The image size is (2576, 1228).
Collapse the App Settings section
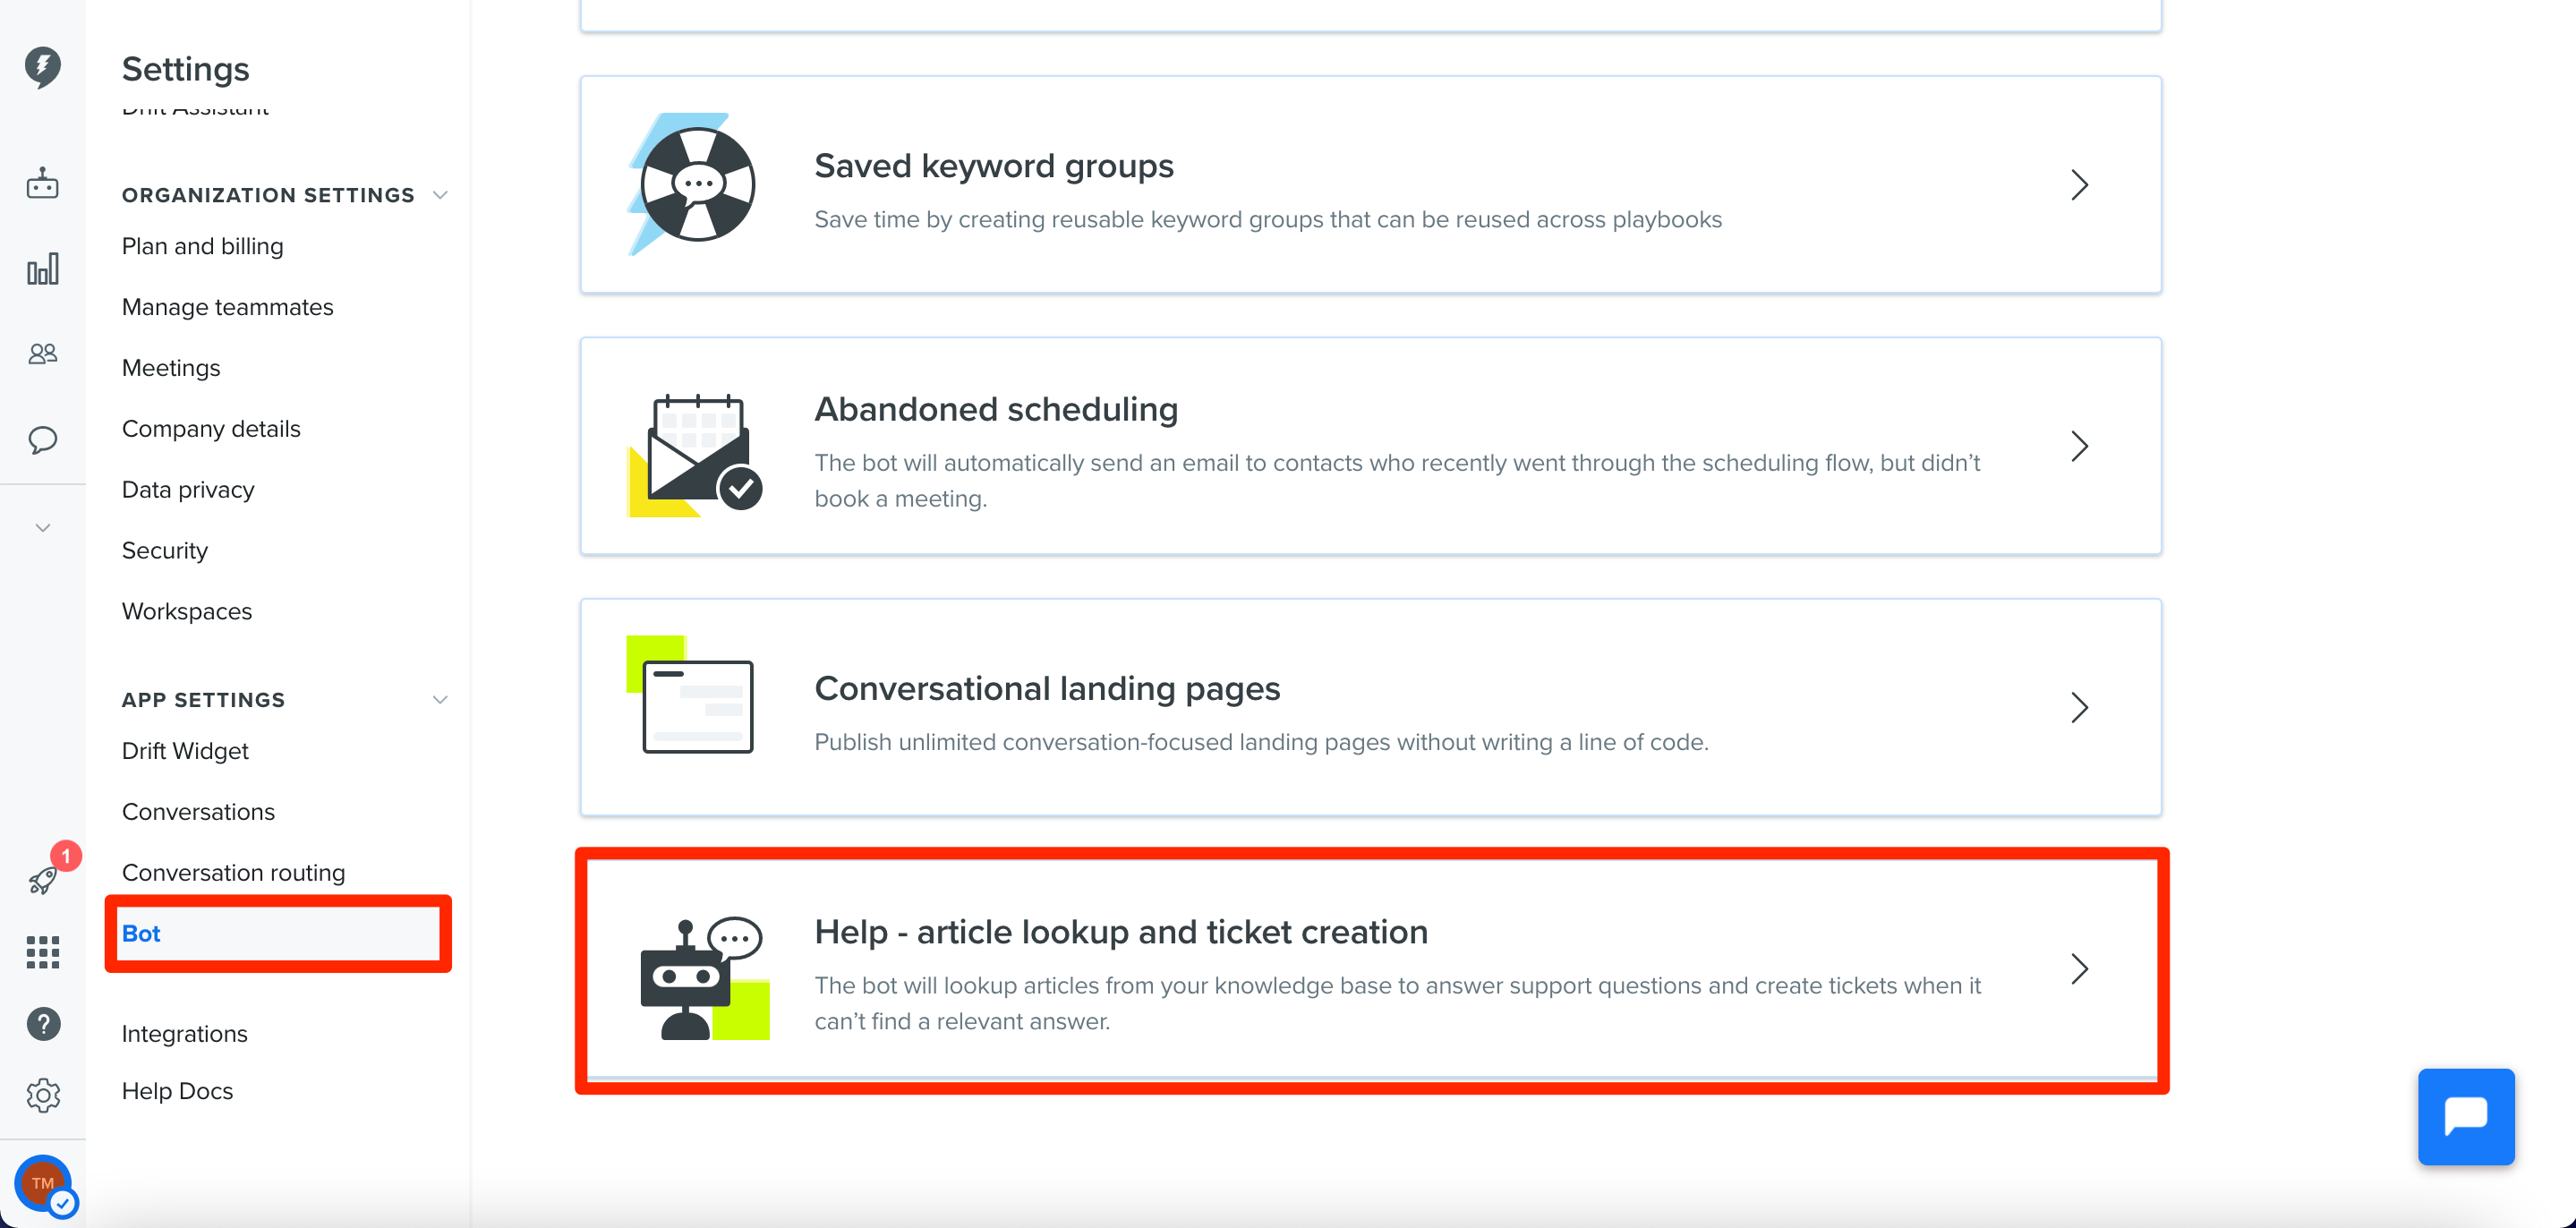click(439, 700)
